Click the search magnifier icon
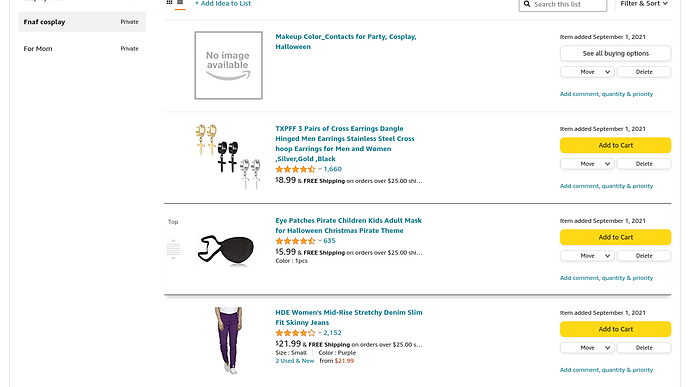Image resolution: width=690 pixels, height=387 pixels. click(527, 4)
